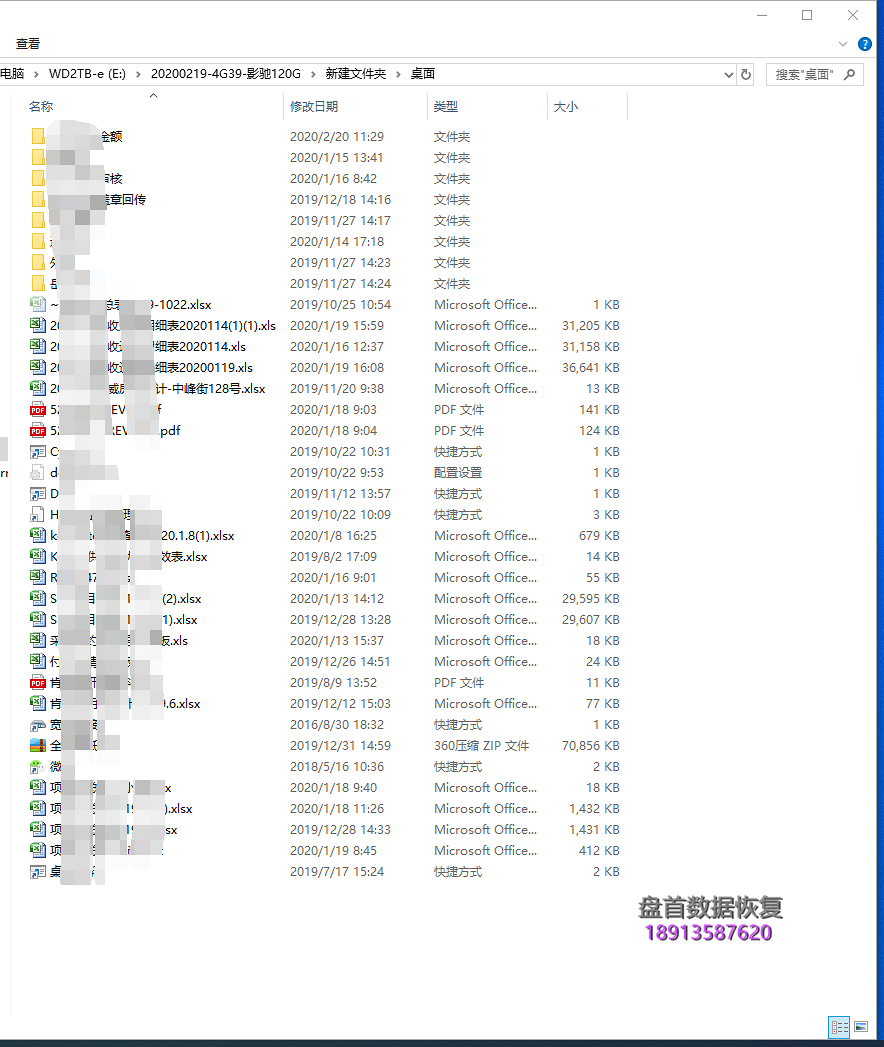Open the help question mark icon
The height and width of the screenshot is (1047, 884).
click(864, 44)
